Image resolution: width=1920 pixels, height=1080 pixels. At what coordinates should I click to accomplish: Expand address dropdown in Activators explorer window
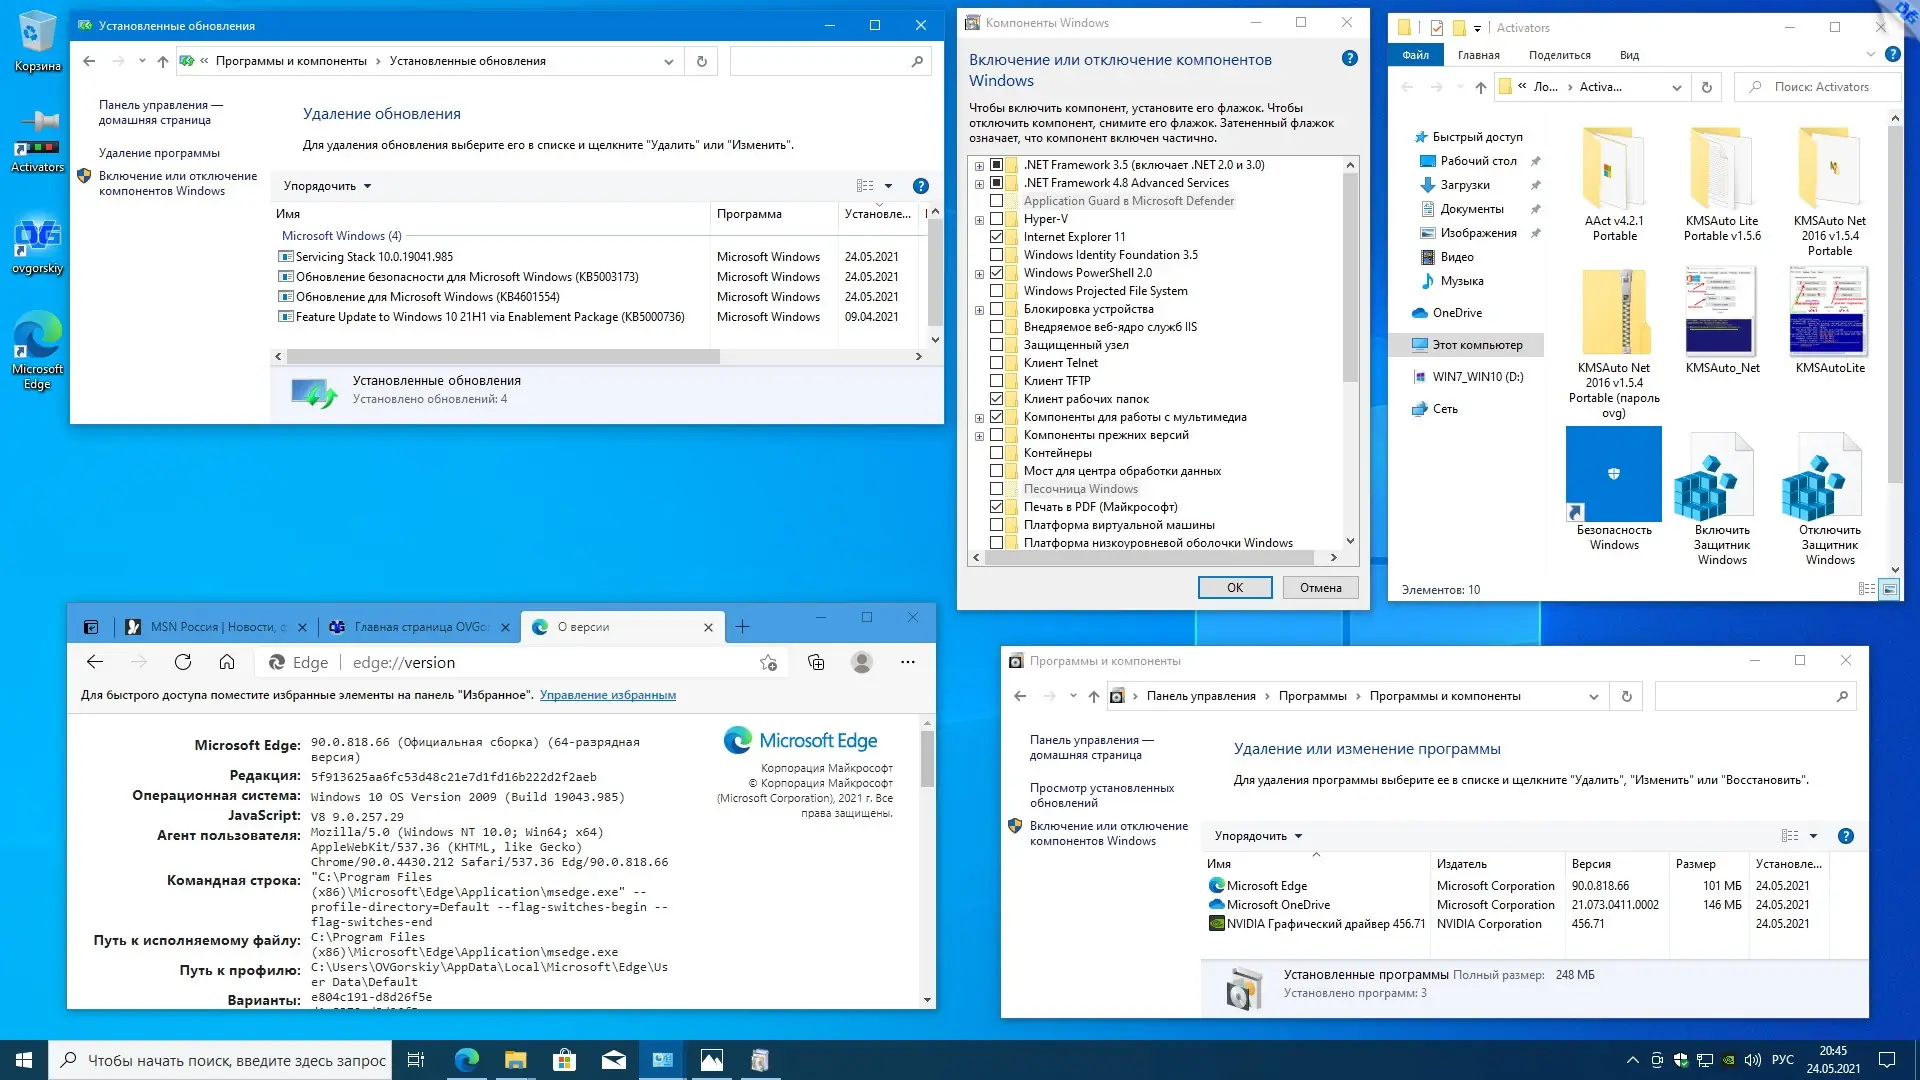pos(1676,88)
